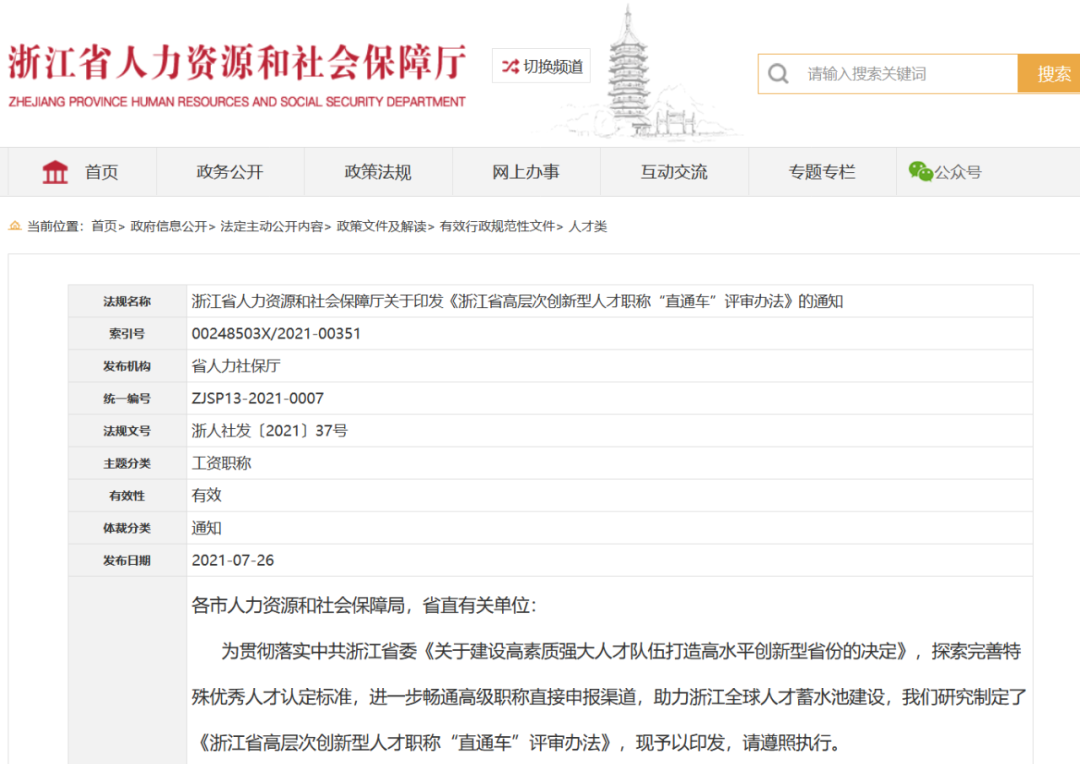
Task: Click the 体裁分类 row label
Action: pyautogui.click(x=127, y=528)
